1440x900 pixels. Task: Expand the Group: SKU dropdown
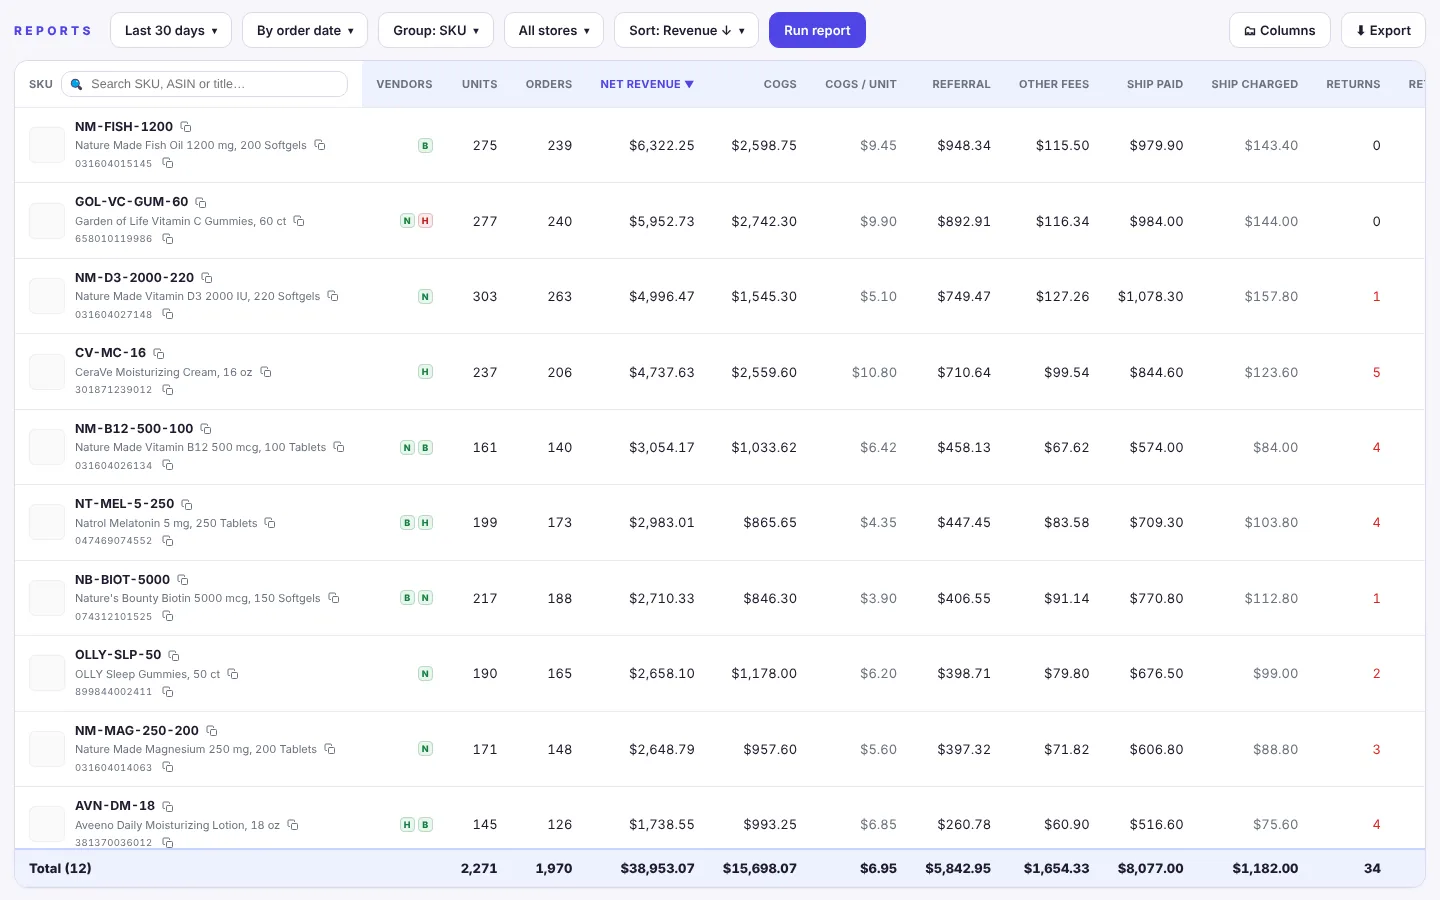436,30
